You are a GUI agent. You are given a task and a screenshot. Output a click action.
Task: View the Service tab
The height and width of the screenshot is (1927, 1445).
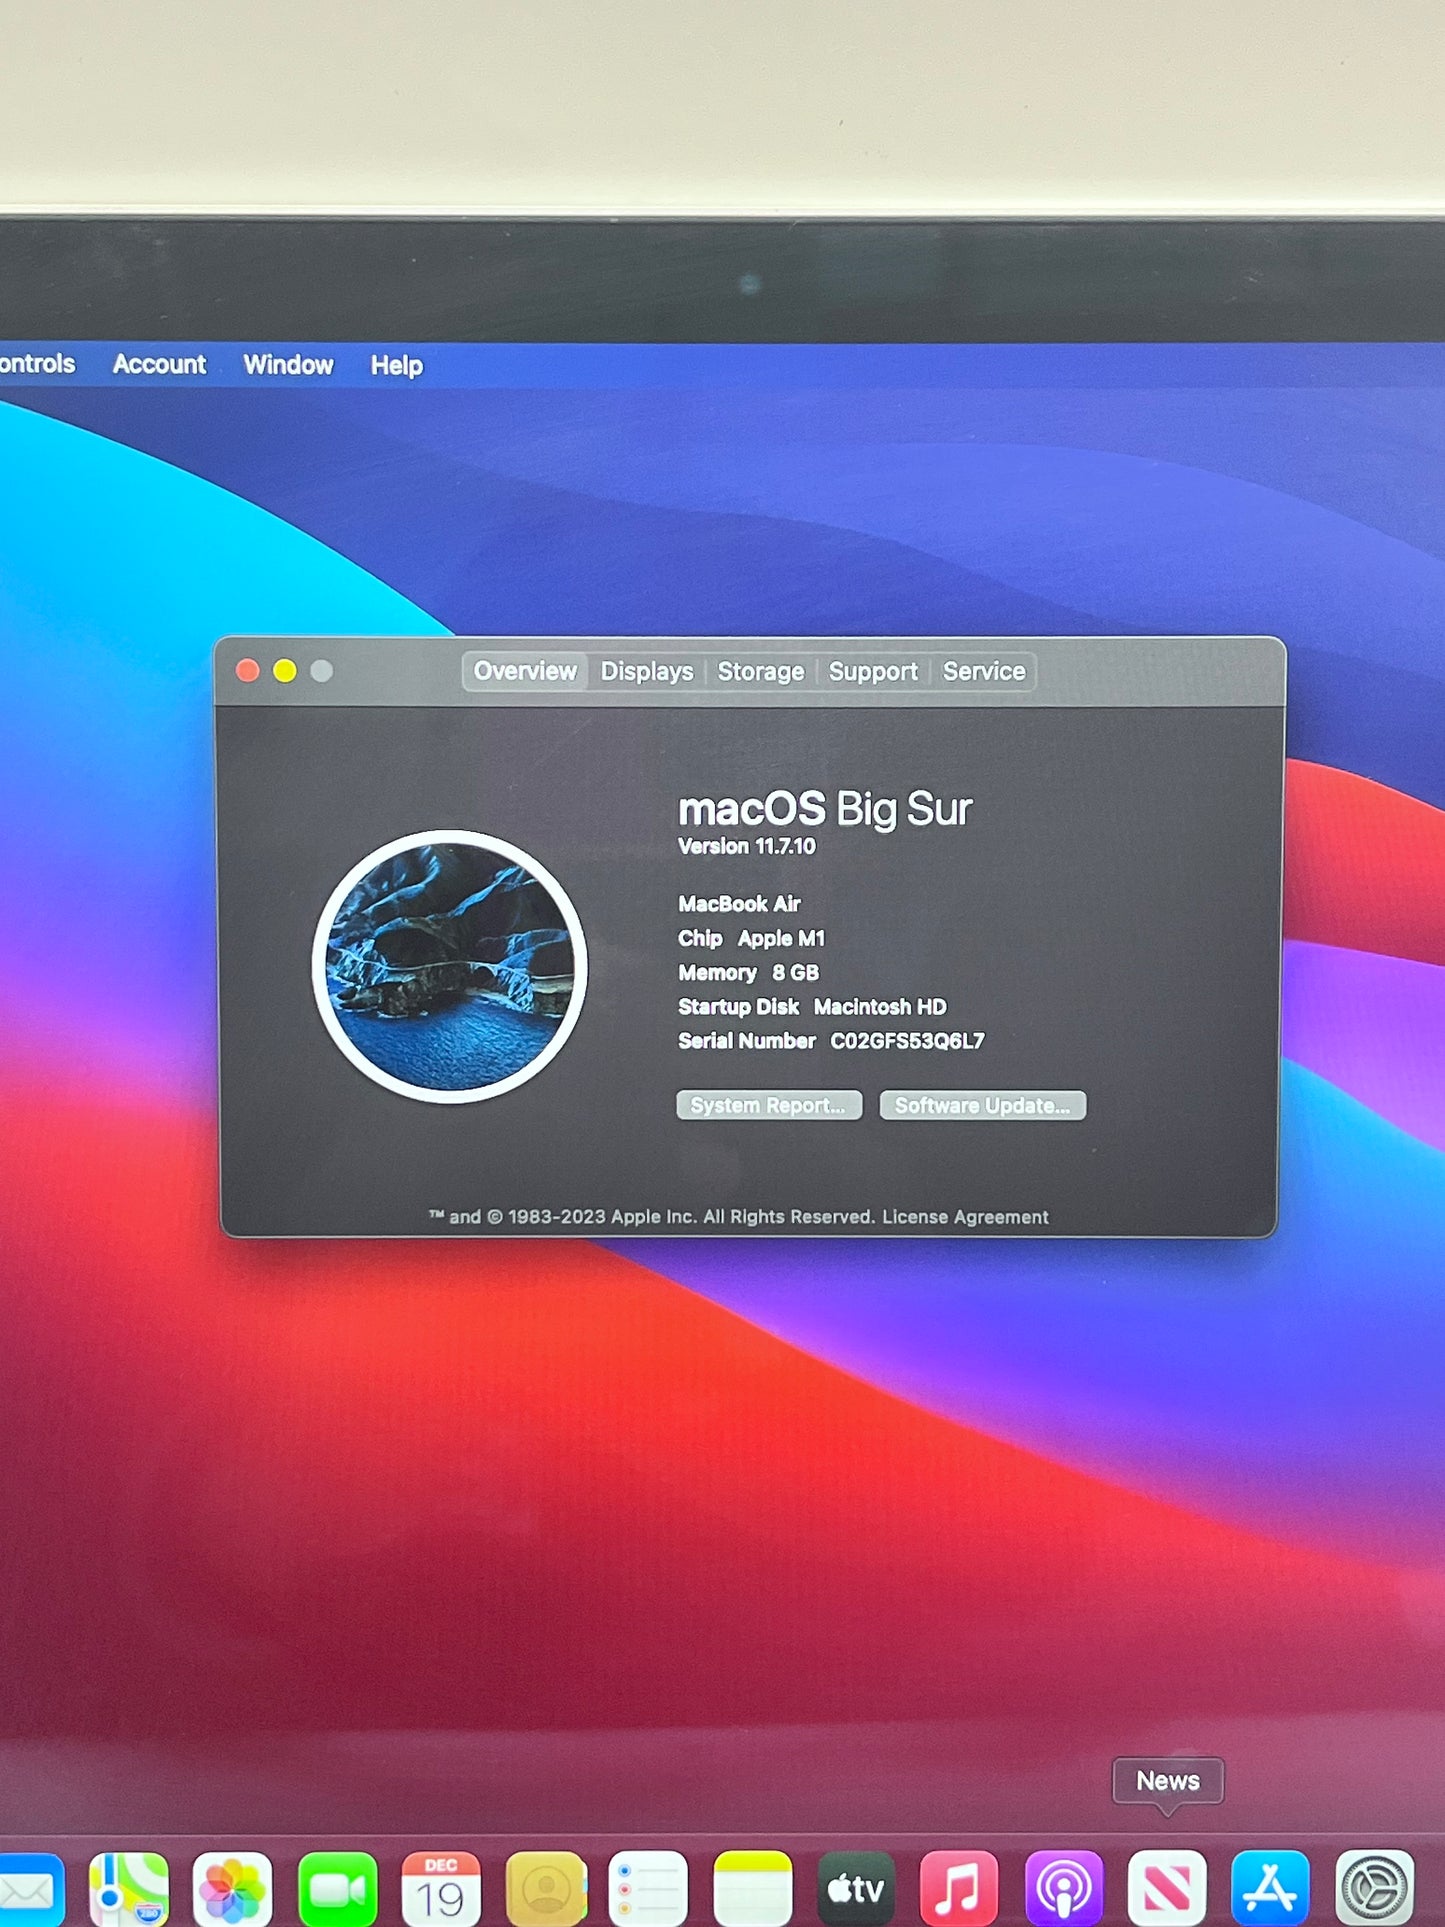coord(984,672)
